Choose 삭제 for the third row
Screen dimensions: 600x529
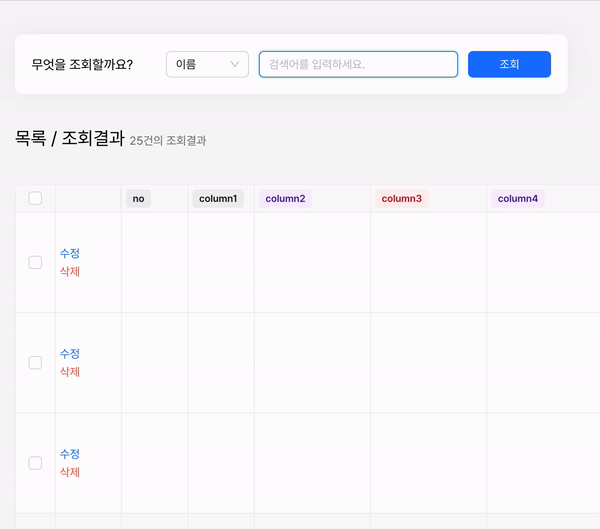70,472
